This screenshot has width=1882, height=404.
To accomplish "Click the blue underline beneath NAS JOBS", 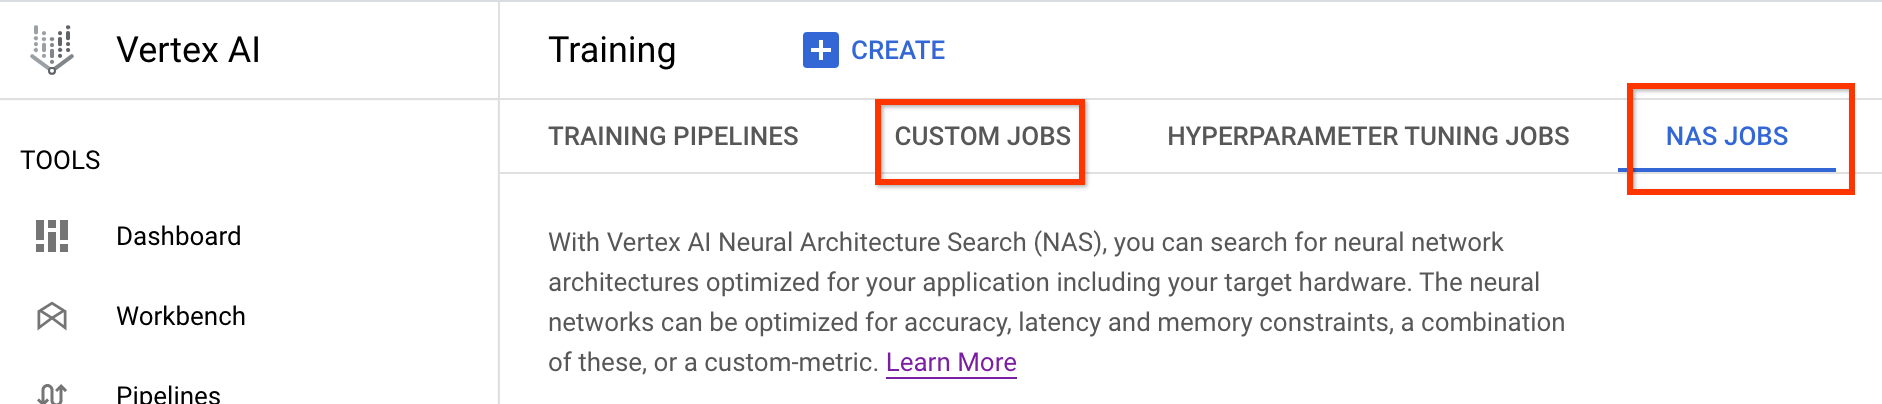I will coord(1727,170).
